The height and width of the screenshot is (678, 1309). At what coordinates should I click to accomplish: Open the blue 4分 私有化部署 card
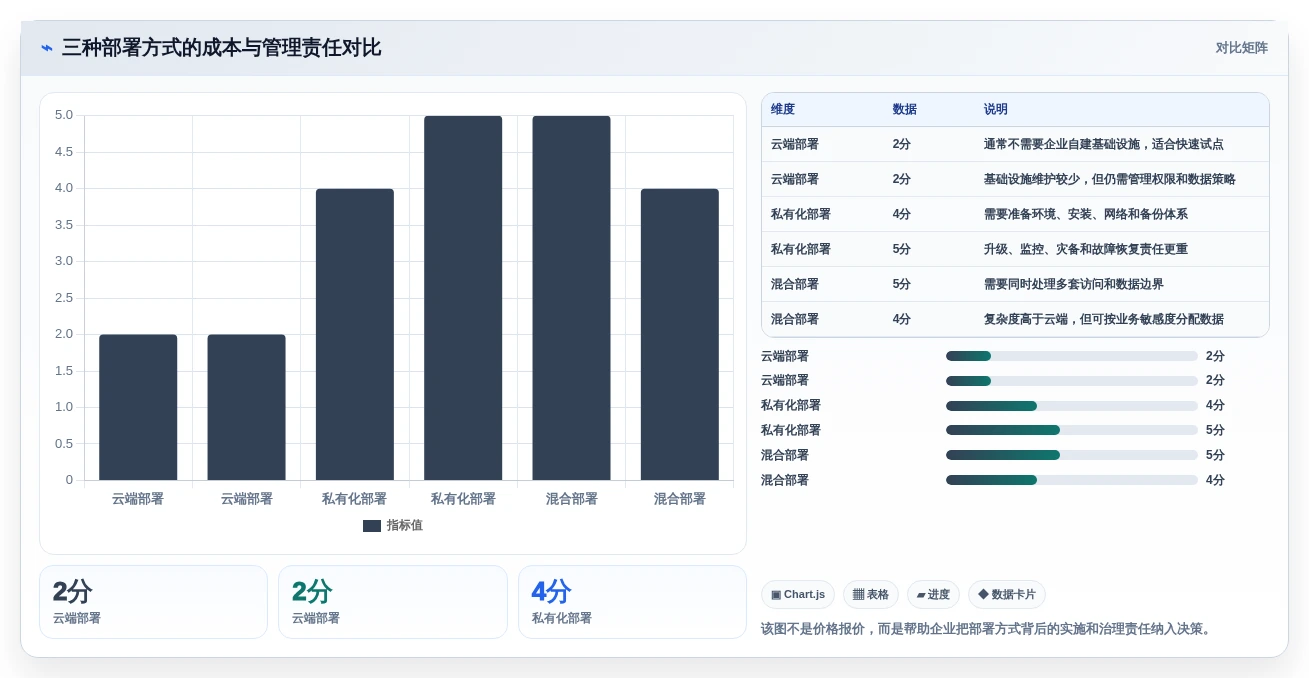pos(632,602)
